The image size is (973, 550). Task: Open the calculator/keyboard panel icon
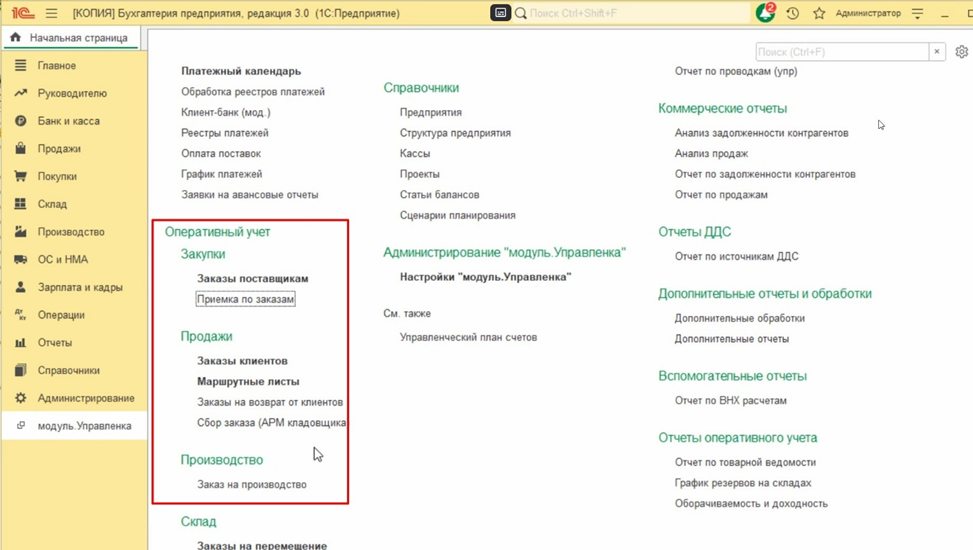(500, 13)
